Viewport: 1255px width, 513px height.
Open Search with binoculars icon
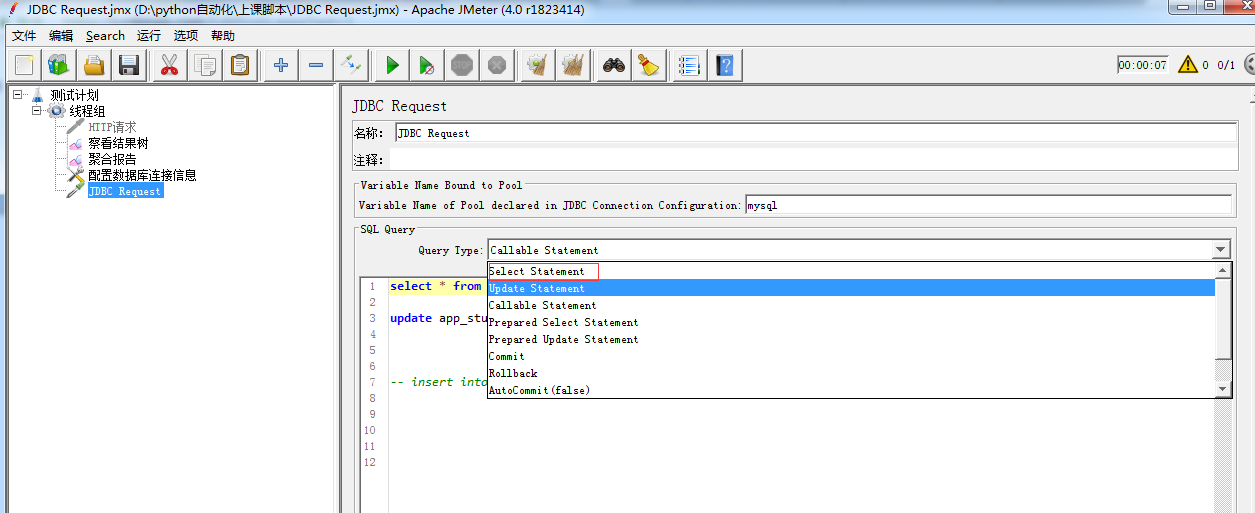click(x=614, y=65)
